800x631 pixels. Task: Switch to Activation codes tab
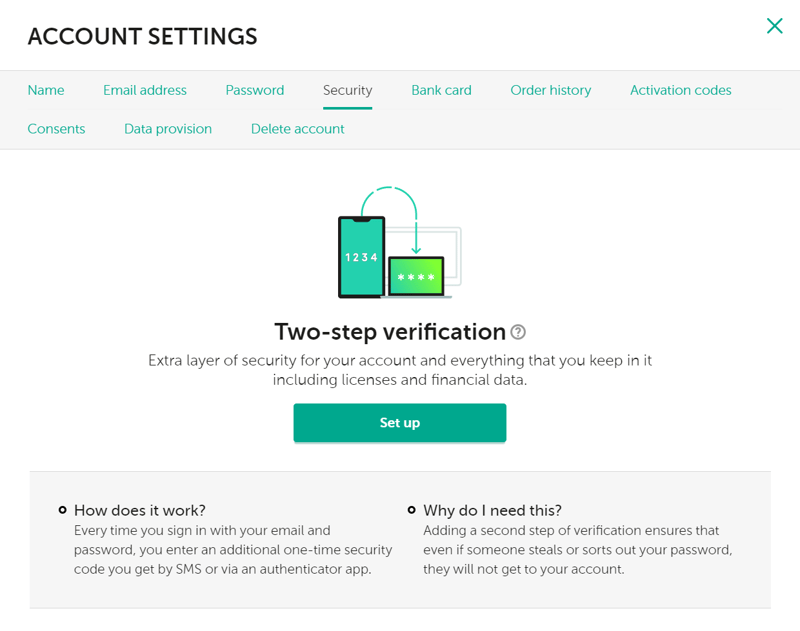point(681,90)
